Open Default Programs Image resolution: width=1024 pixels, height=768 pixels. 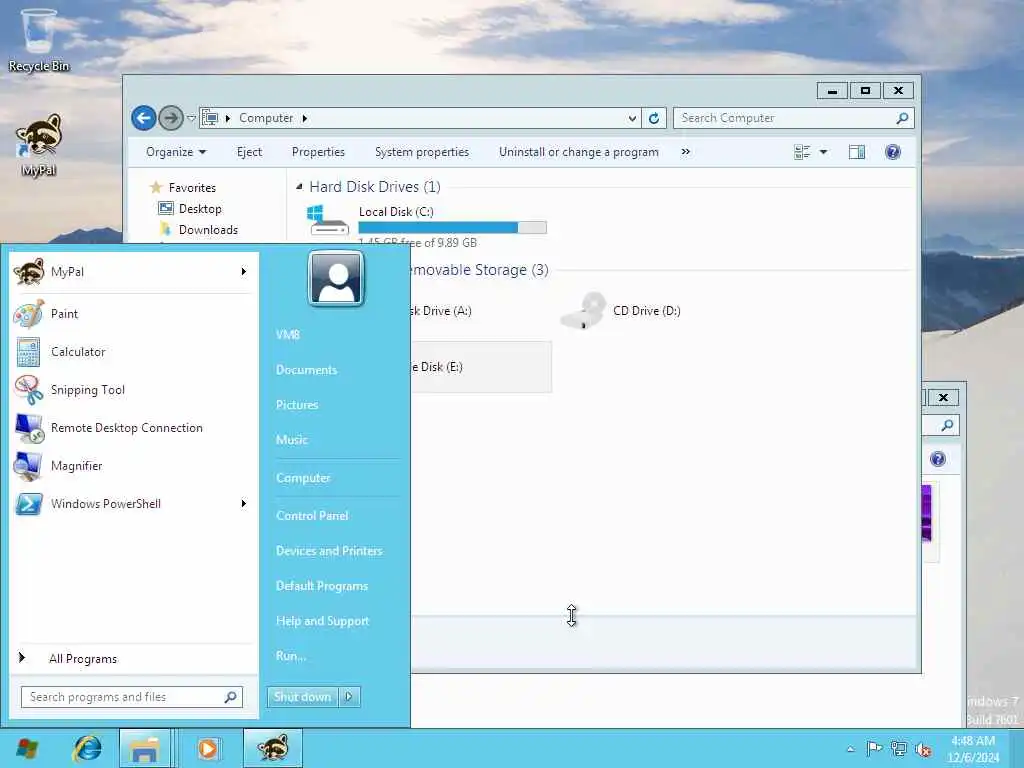pos(322,586)
